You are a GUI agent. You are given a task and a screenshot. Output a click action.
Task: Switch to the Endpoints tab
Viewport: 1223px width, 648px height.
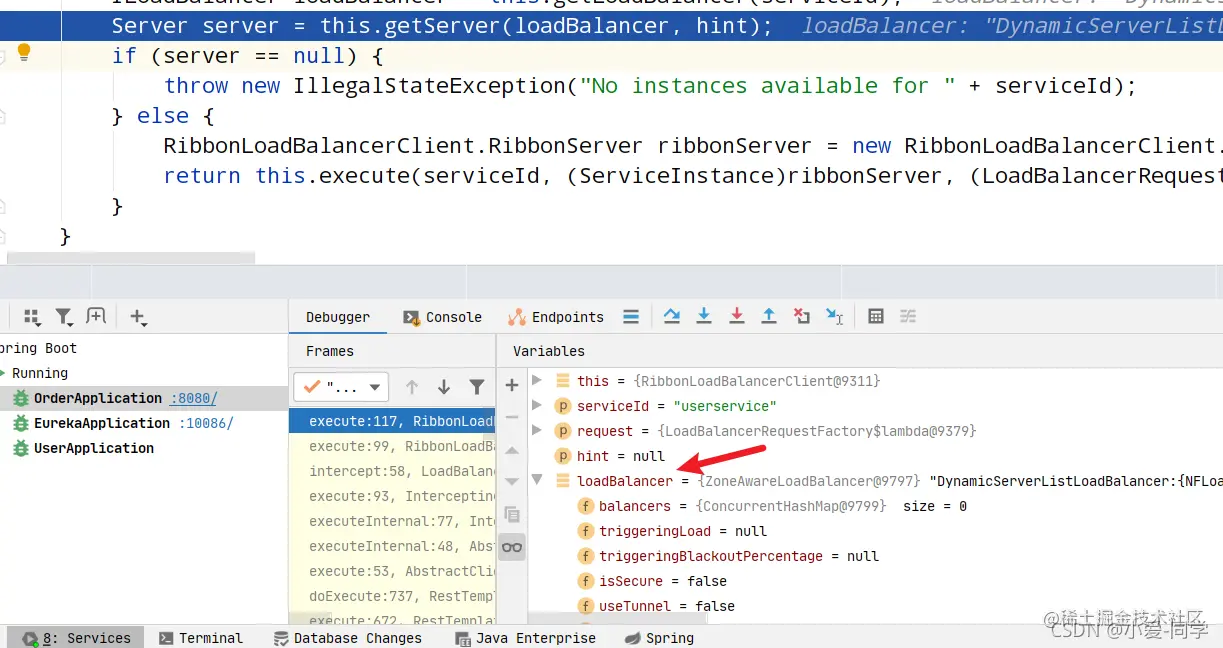tap(556, 317)
